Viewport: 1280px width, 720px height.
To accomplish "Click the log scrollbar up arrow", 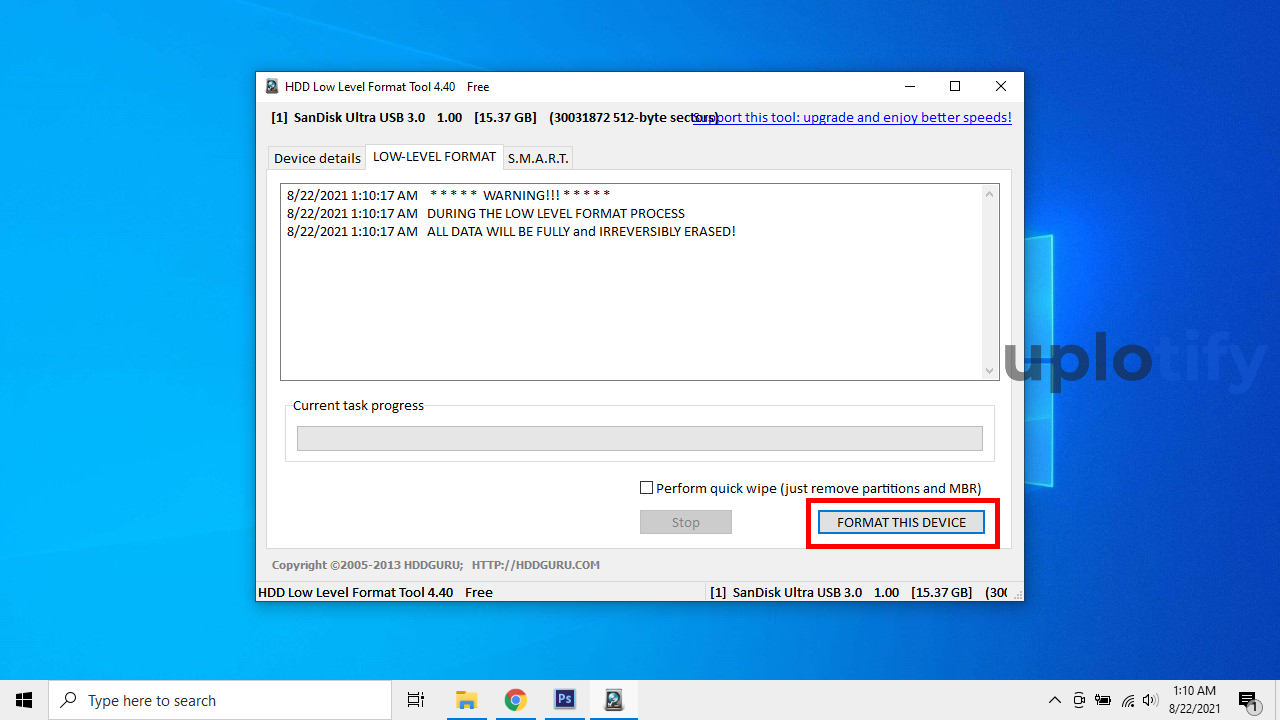I will [x=990, y=194].
